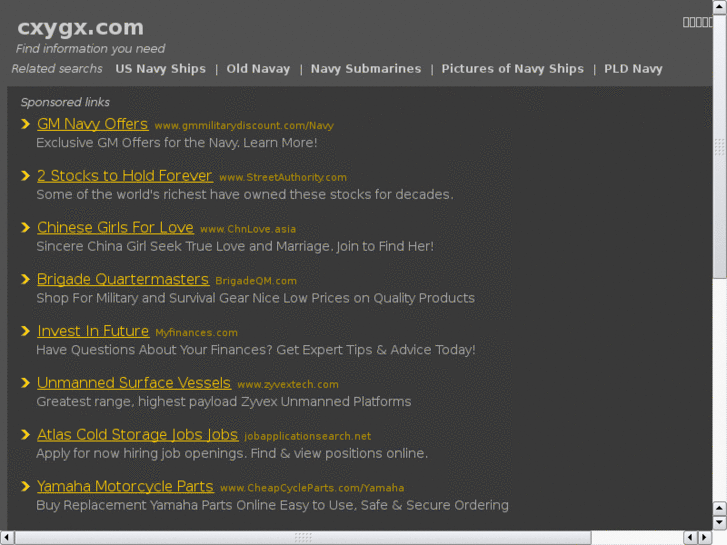Image resolution: width=727 pixels, height=545 pixels.
Task: Click the horizontal scrollbar left arrow at far left
Action: pyautogui.click(x=6, y=538)
